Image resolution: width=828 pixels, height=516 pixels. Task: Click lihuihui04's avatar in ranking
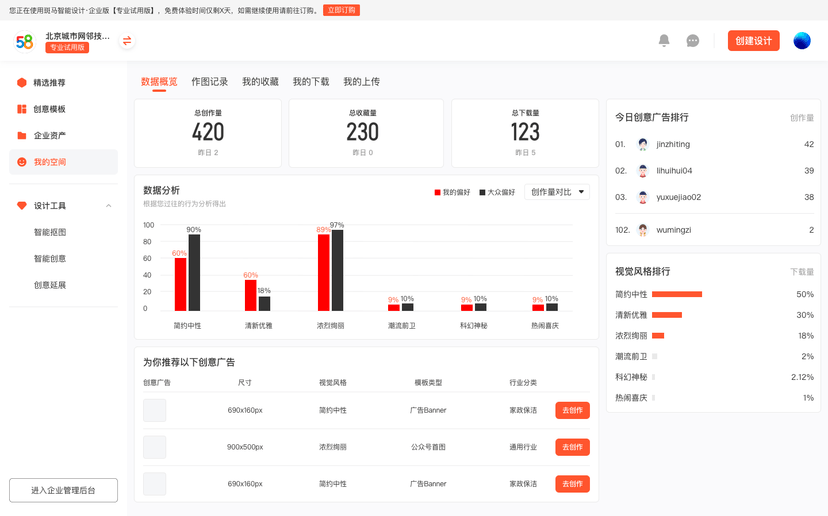[643, 171]
